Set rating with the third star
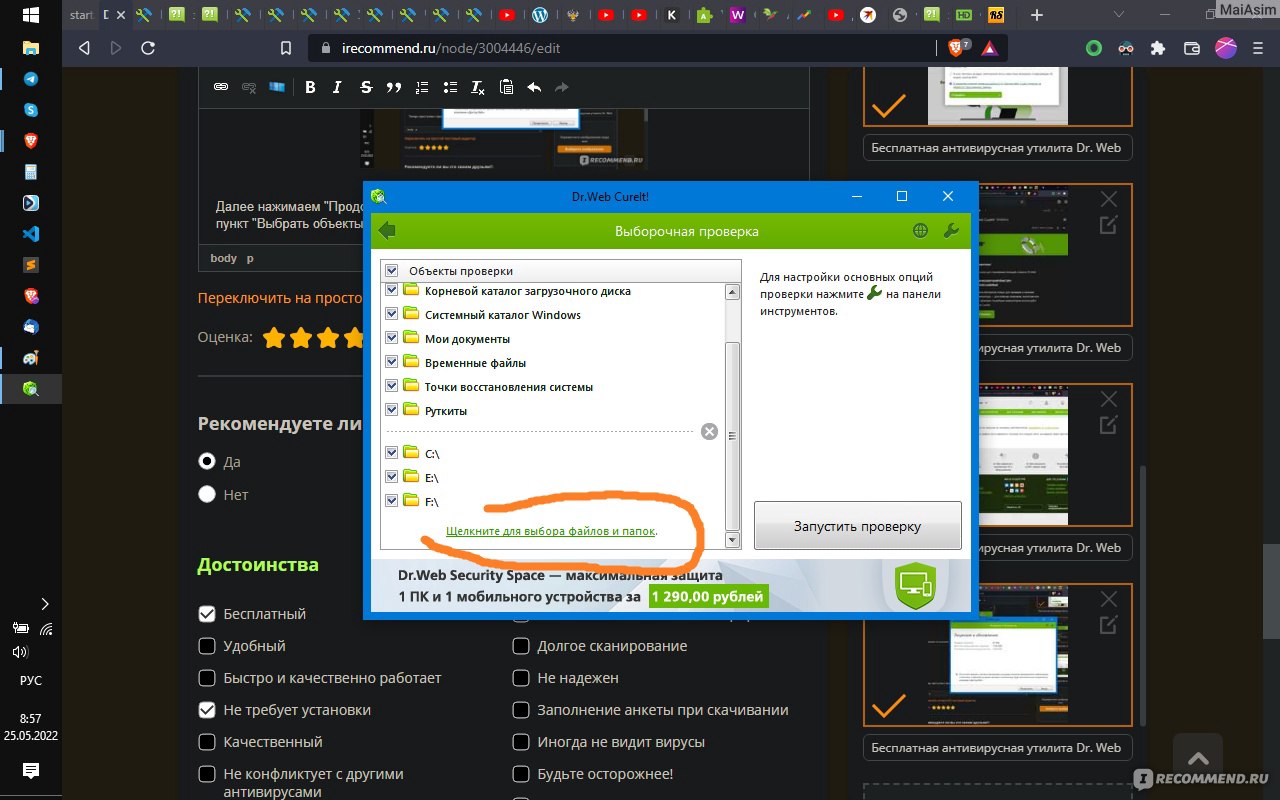 (328, 338)
